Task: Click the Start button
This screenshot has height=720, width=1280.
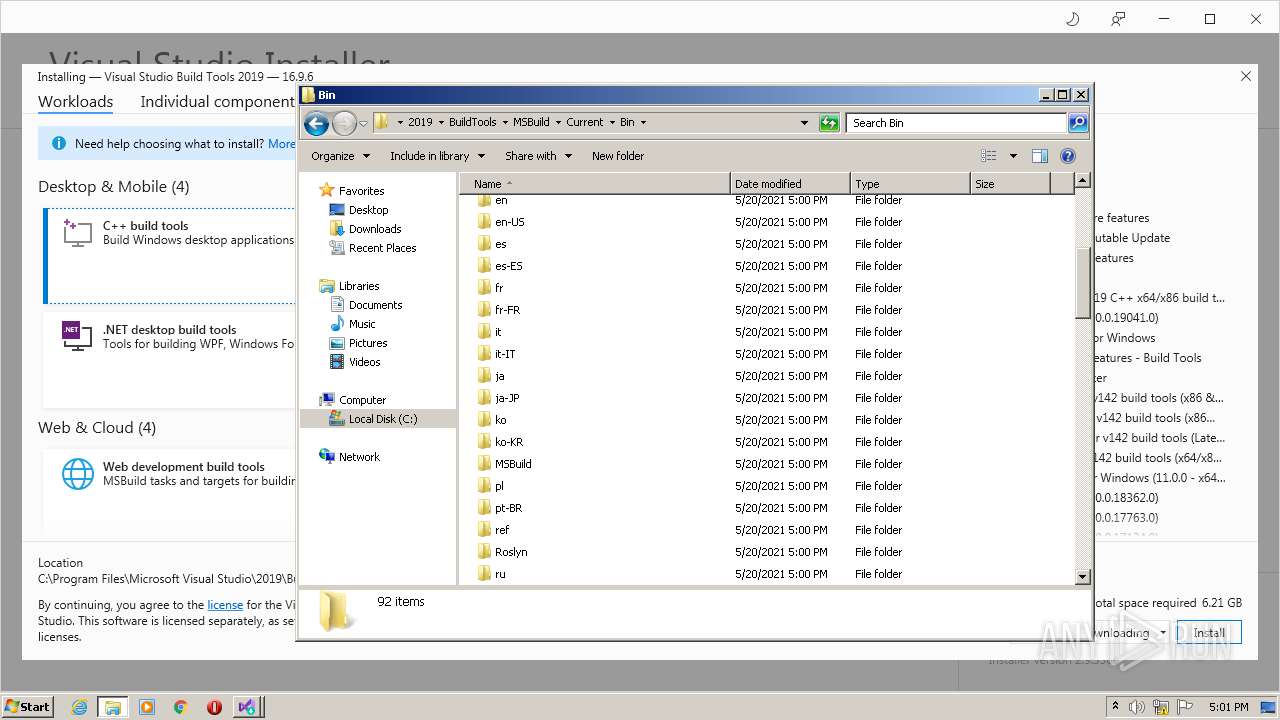Action: coord(27,707)
